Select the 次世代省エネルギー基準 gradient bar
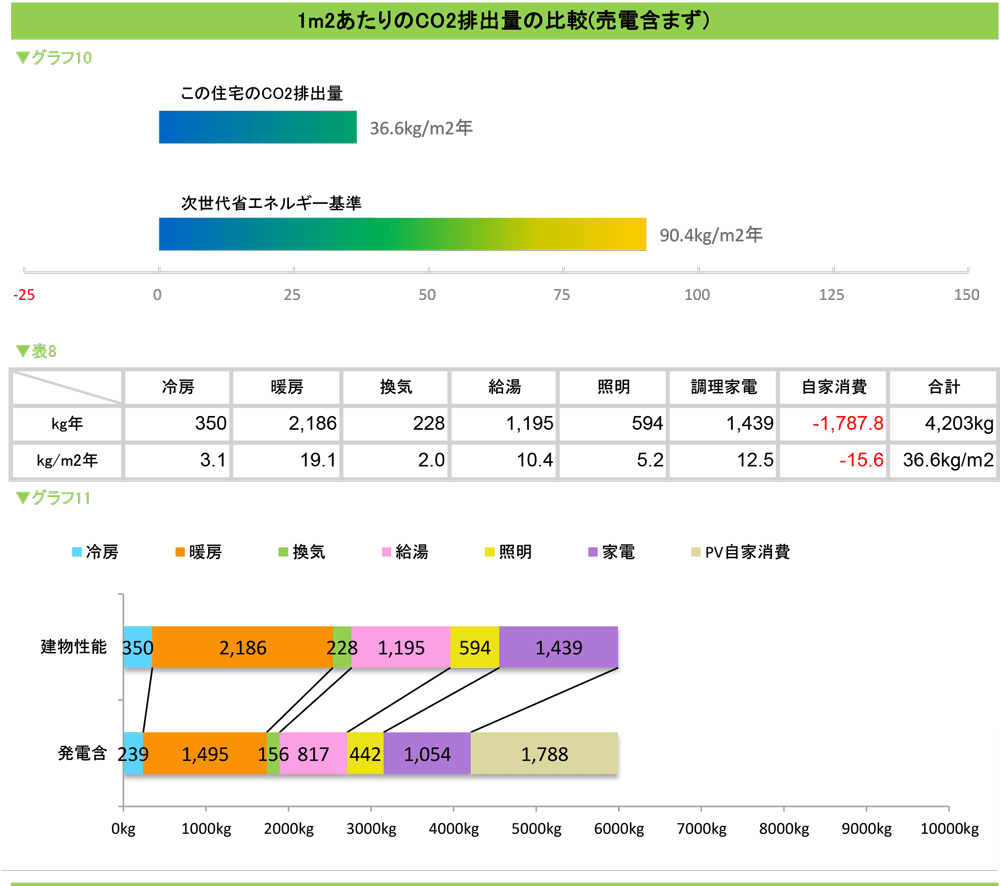The image size is (1000, 886). pyautogui.click(x=402, y=234)
